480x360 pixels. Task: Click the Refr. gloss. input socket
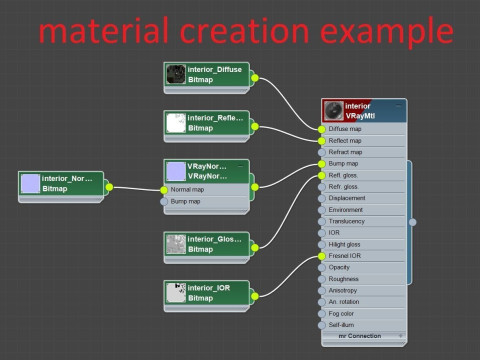(322, 187)
